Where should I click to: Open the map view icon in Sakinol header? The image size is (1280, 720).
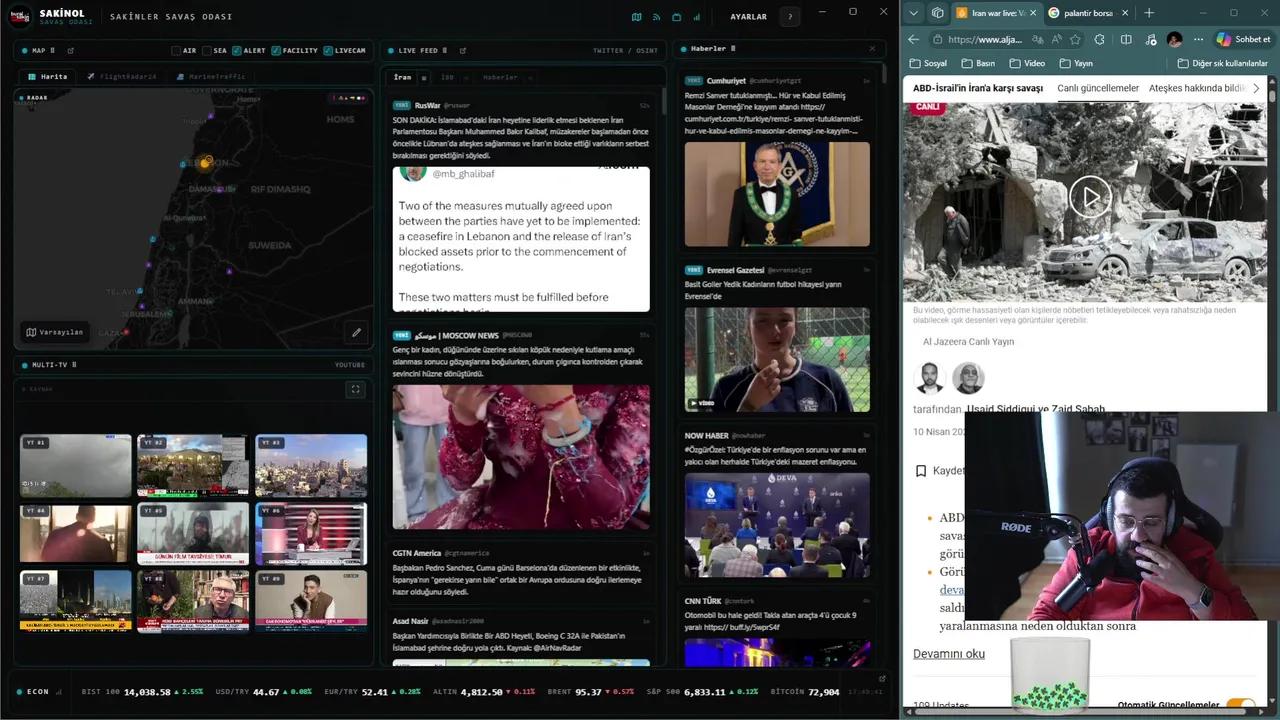[637, 17]
